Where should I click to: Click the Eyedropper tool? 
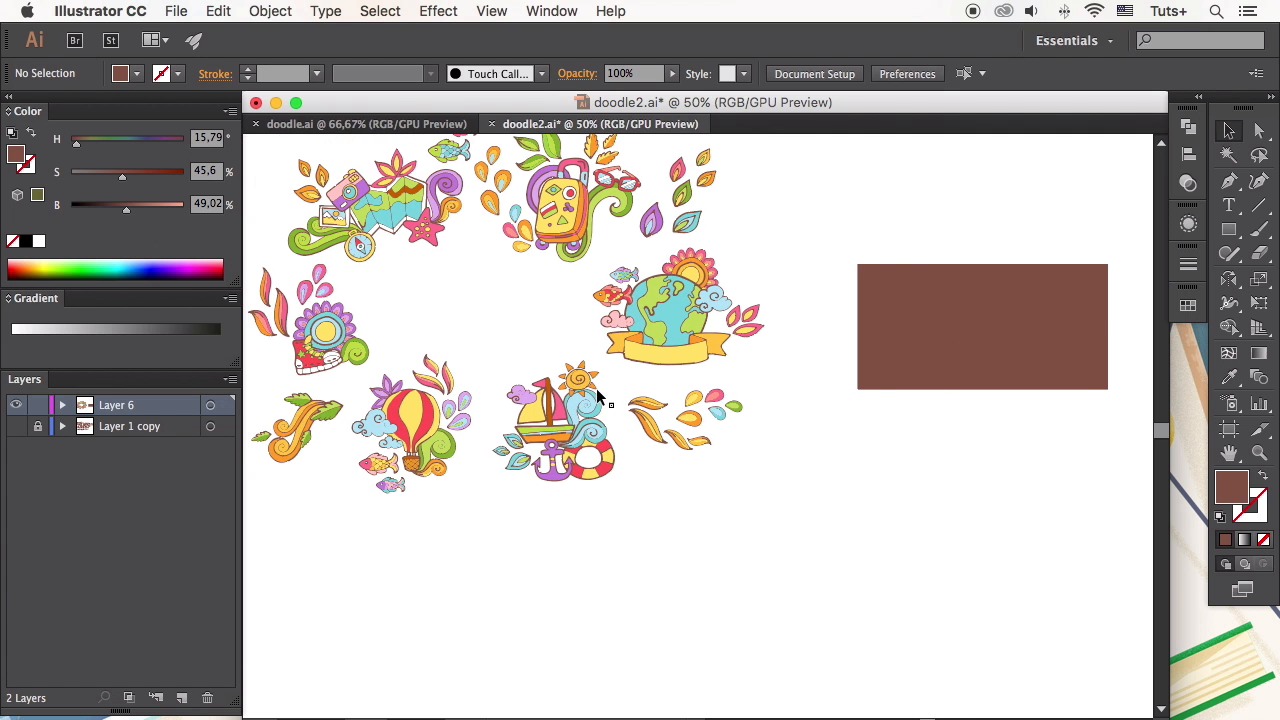point(1229,377)
